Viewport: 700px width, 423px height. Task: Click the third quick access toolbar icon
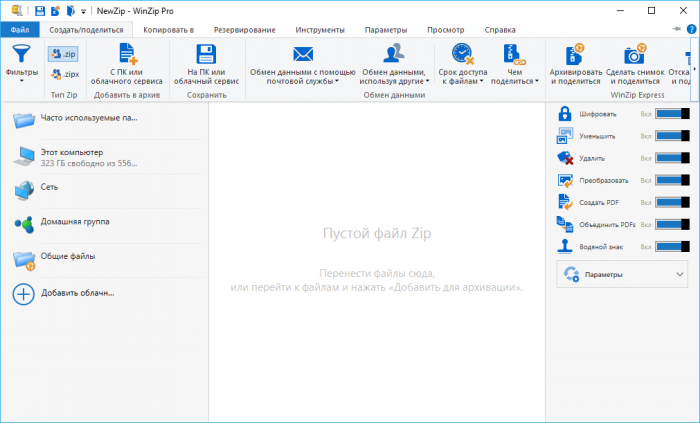point(71,11)
